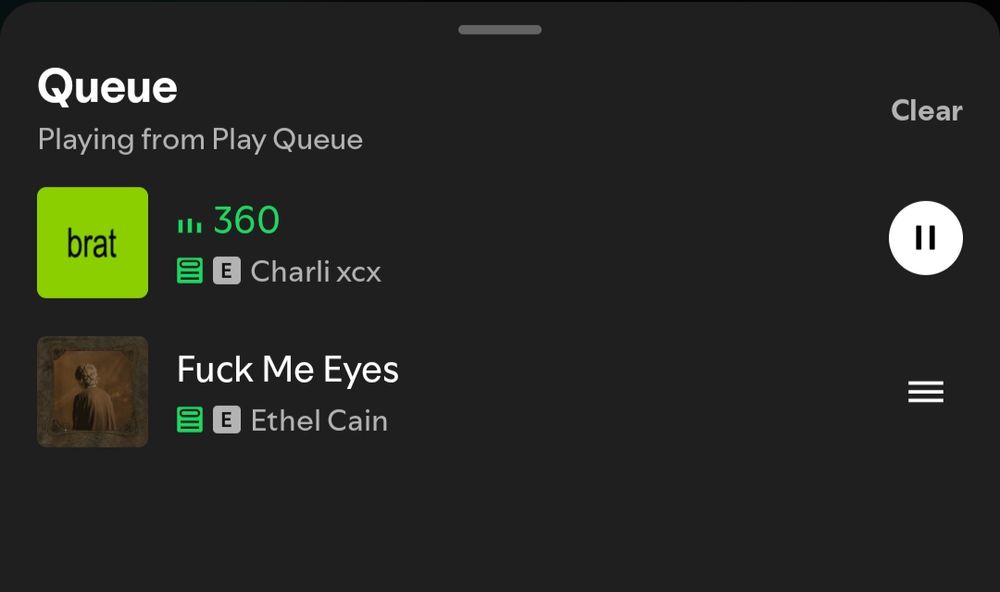Collapse the queue sheet using the top handle
Image resolution: width=1000 pixels, height=592 pixels.
(x=498, y=29)
